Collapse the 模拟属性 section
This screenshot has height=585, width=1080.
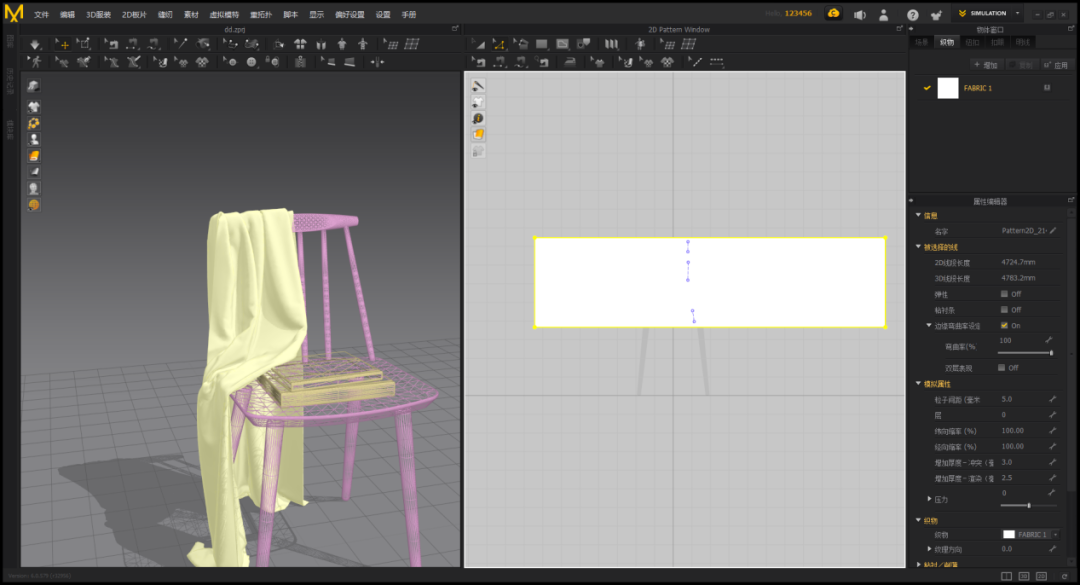point(919,384)
